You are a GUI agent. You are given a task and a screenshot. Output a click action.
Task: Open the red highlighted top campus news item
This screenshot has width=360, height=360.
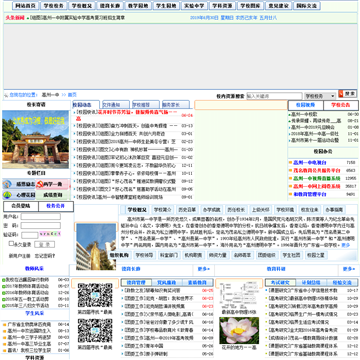pos(127,115)
